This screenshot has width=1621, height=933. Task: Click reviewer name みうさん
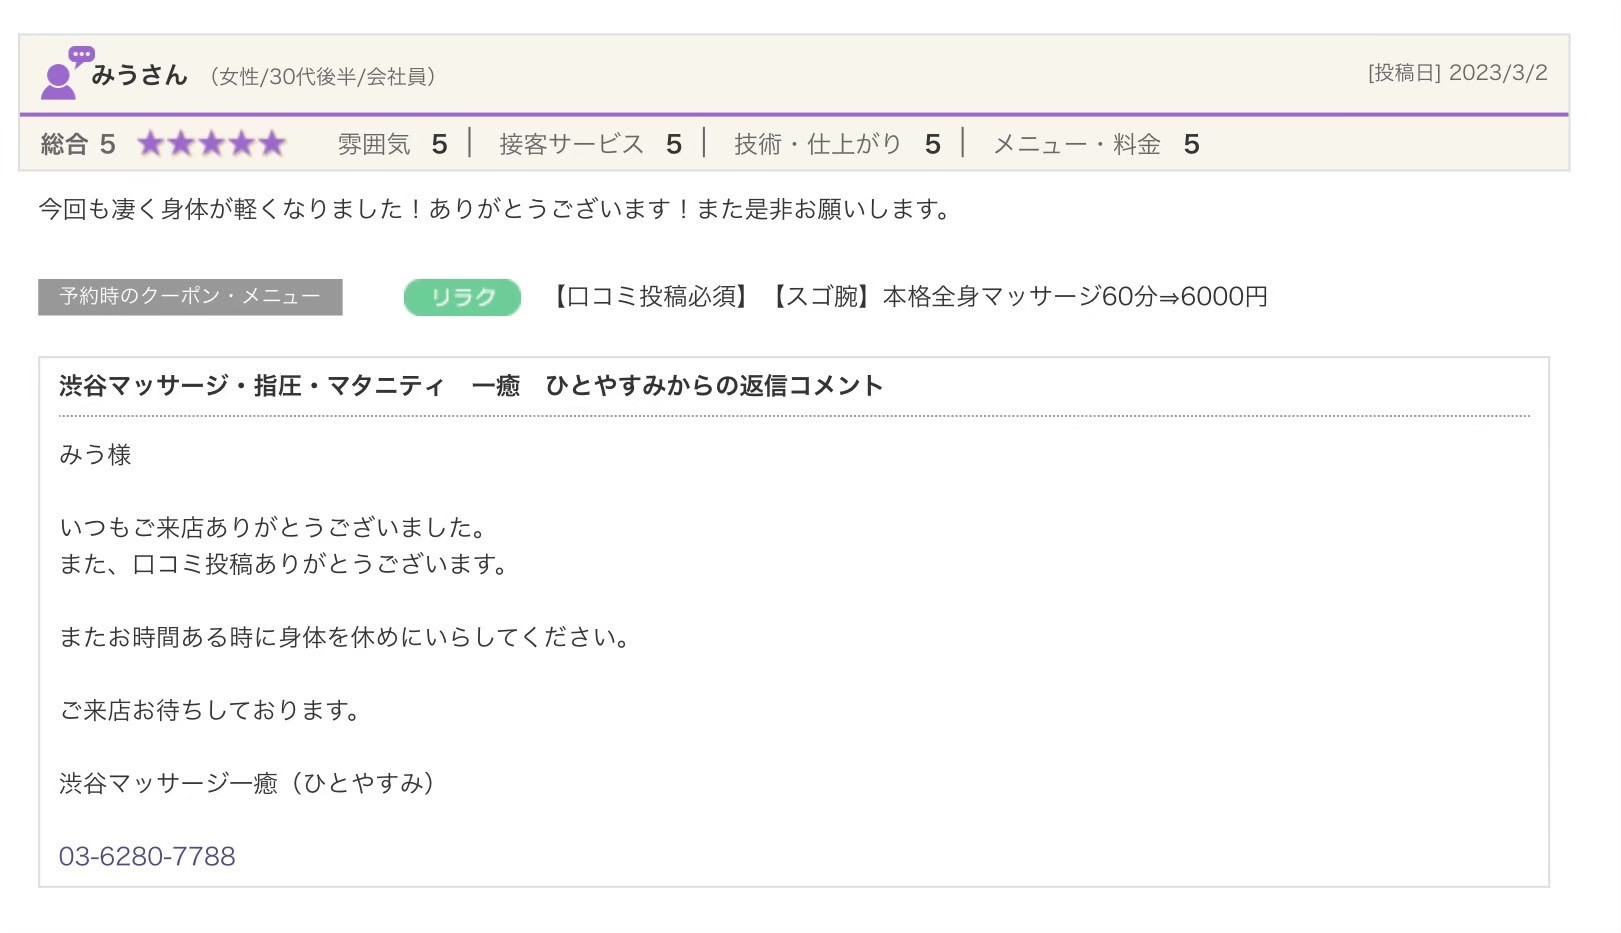139,75
